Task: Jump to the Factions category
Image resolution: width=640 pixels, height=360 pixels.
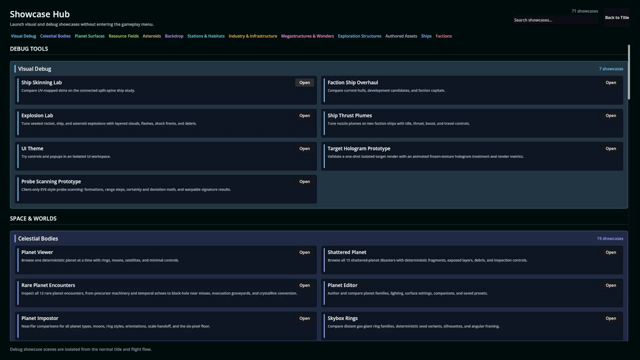Action: (x=443, y=36)
